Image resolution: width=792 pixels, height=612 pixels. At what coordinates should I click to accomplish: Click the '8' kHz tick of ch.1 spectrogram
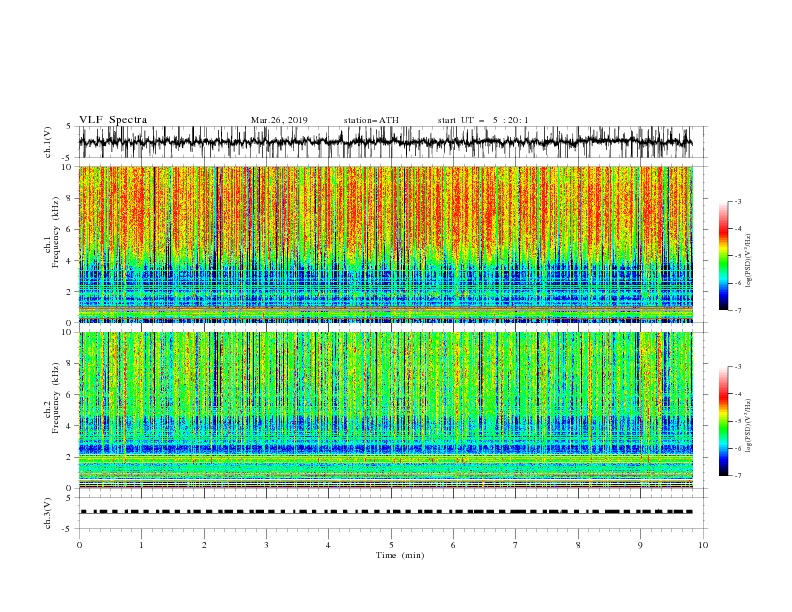69,198
